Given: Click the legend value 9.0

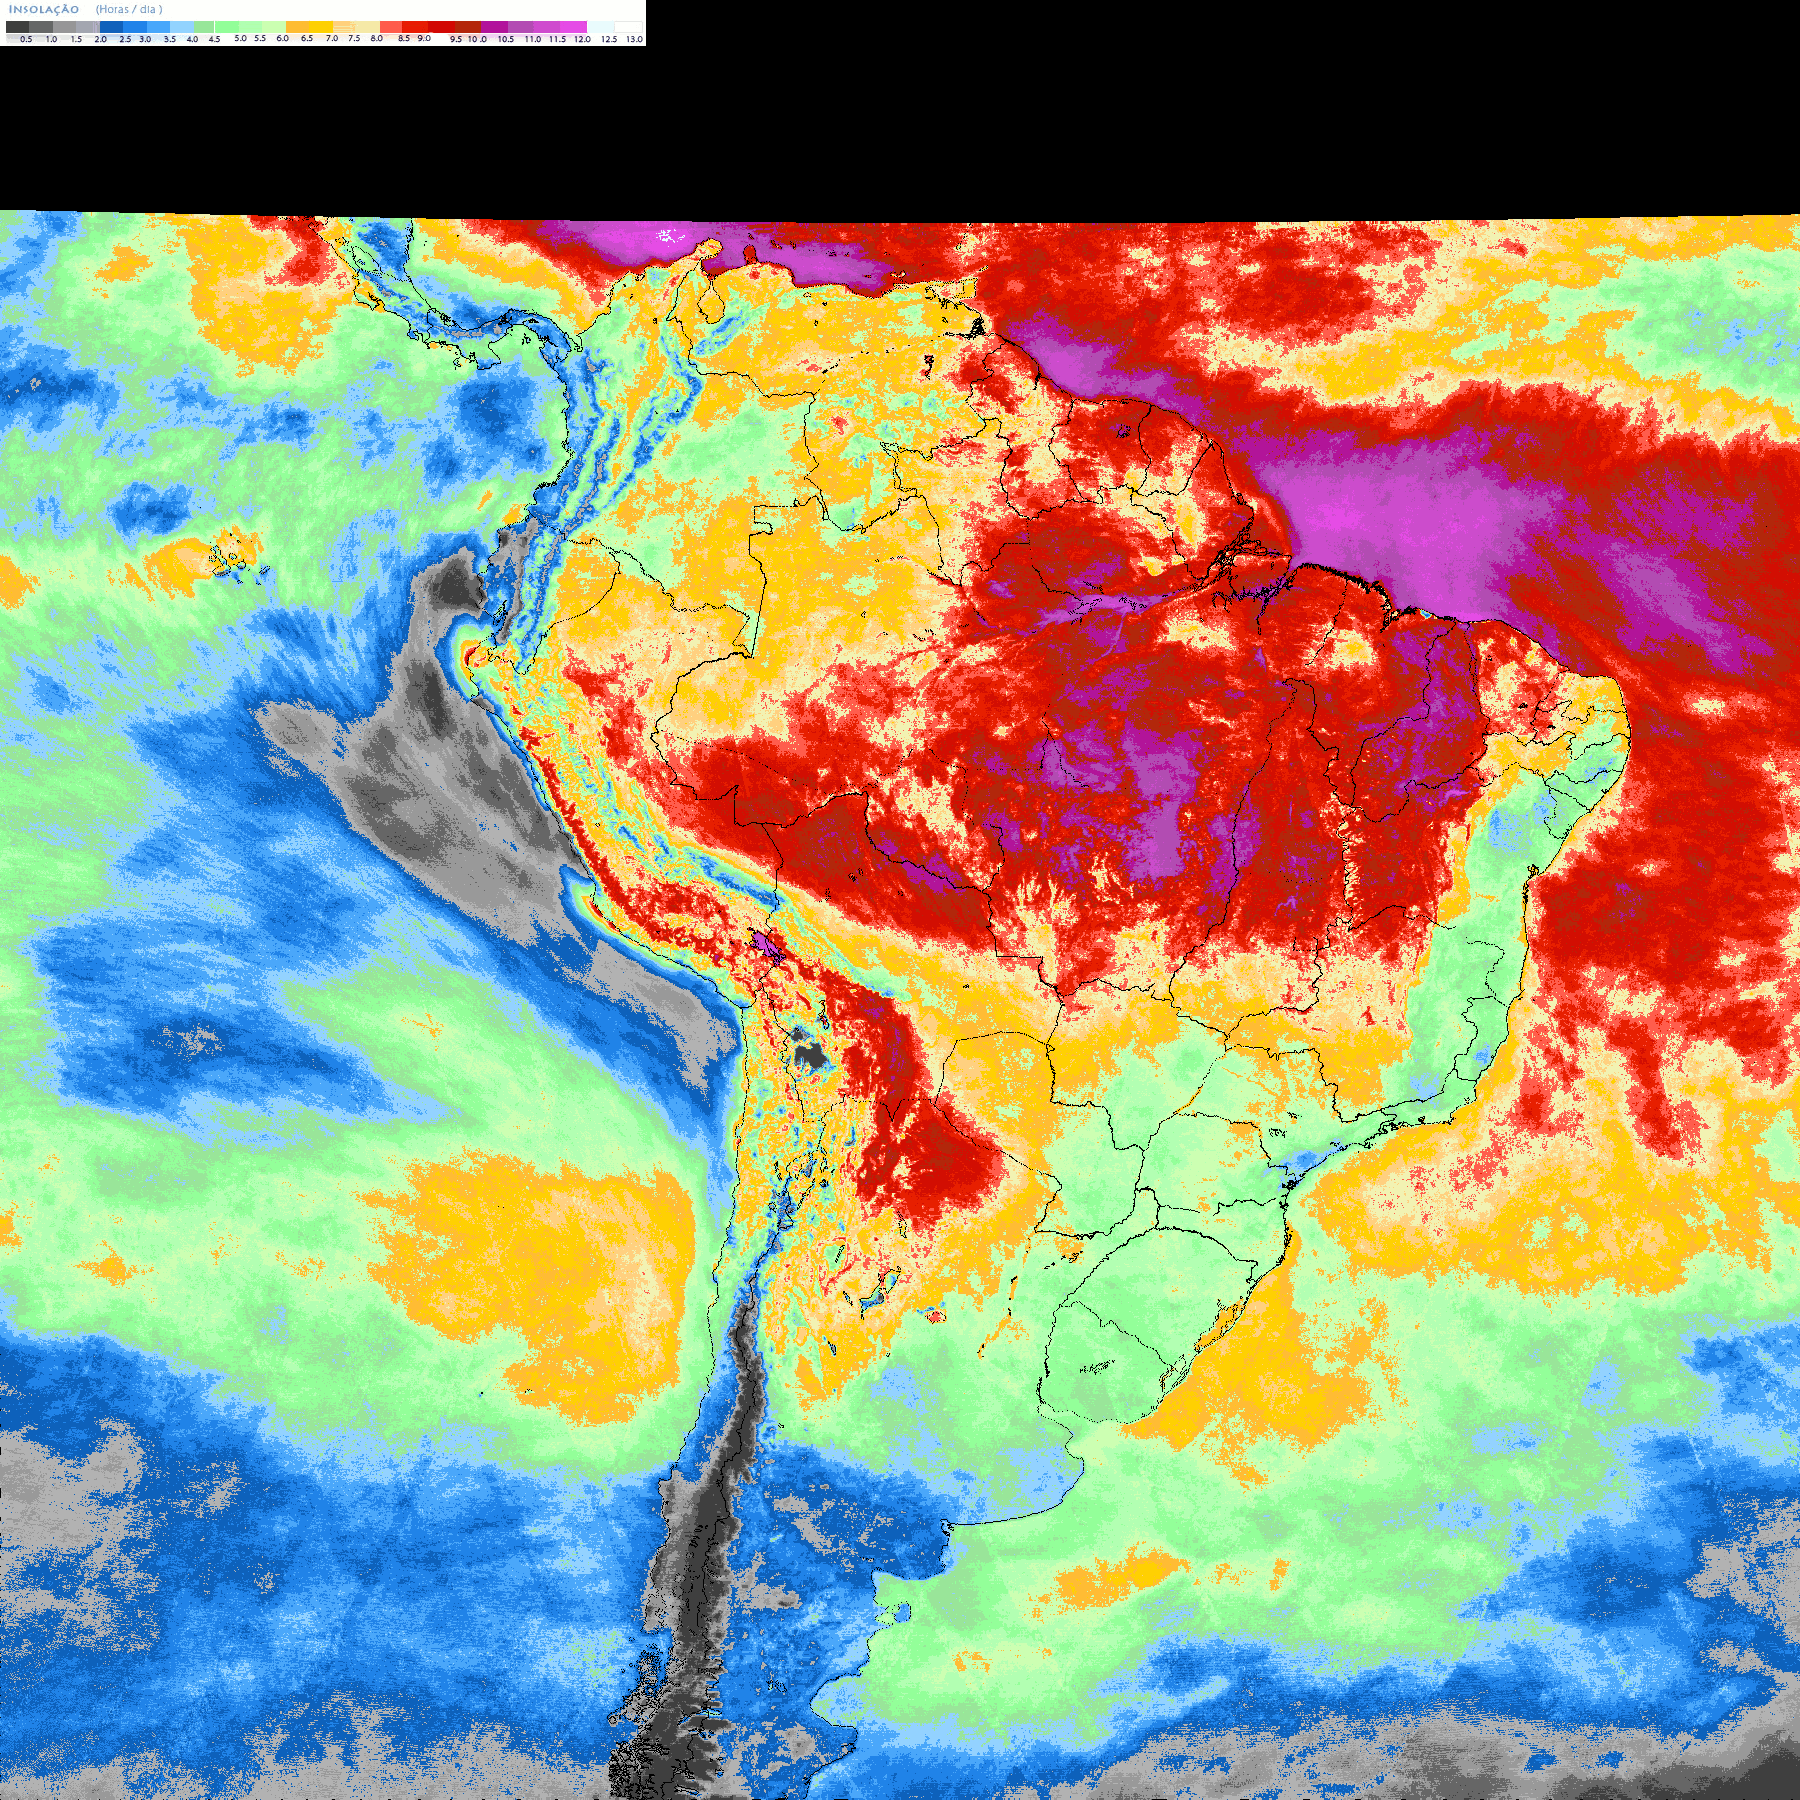Looking at the screenshot, I should tap(424, 38).
